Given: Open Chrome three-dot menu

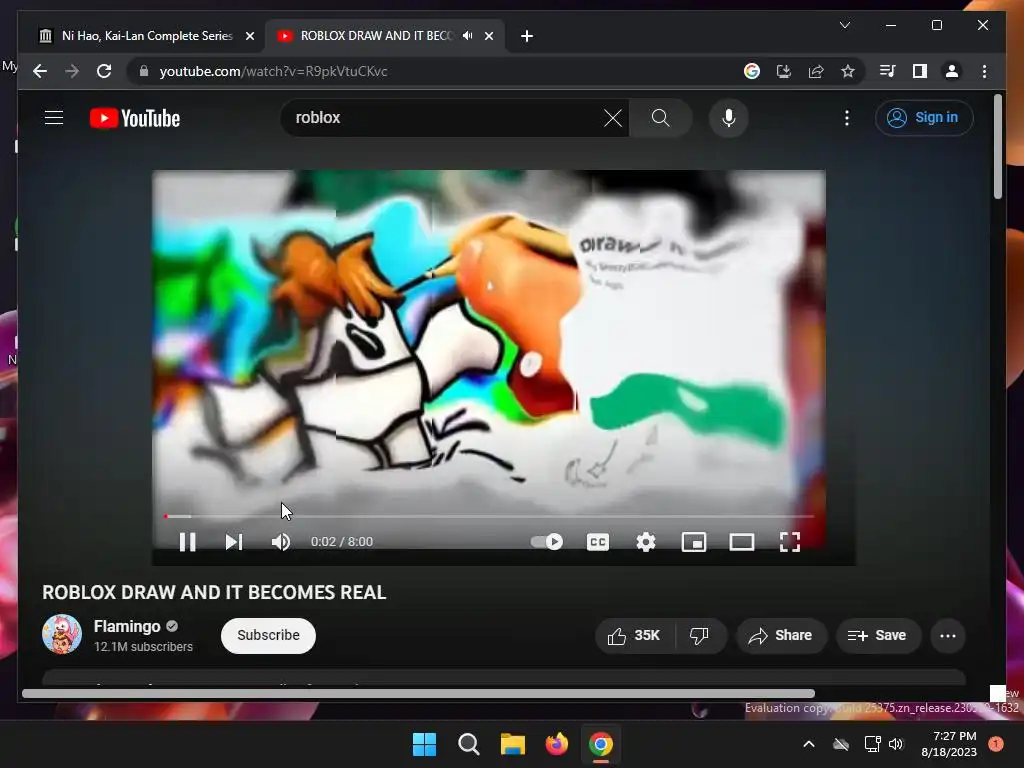Looking at the screenshot, I should (984, 71).
